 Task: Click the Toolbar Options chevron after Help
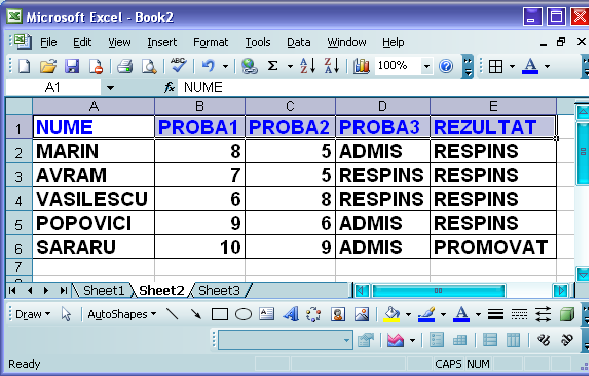(x=467, y=66)
